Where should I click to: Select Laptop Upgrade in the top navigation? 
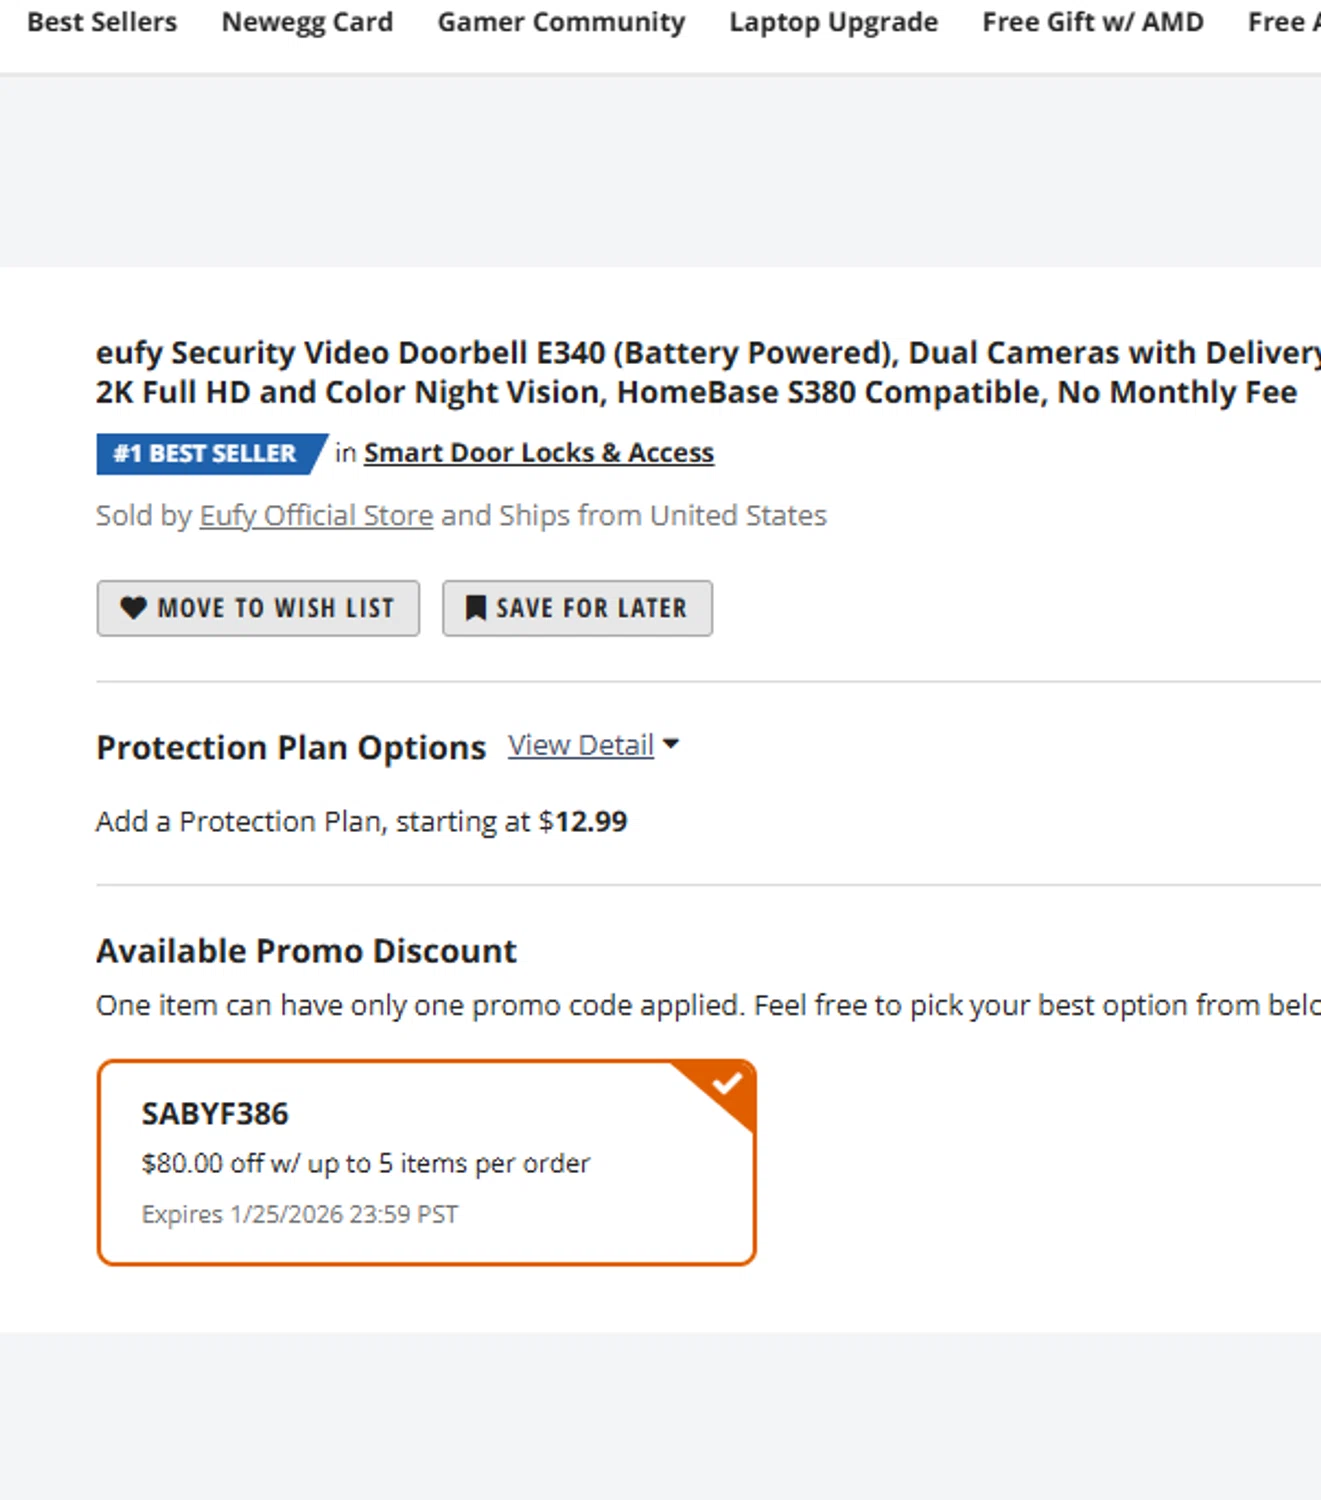(x=833, y=22)
